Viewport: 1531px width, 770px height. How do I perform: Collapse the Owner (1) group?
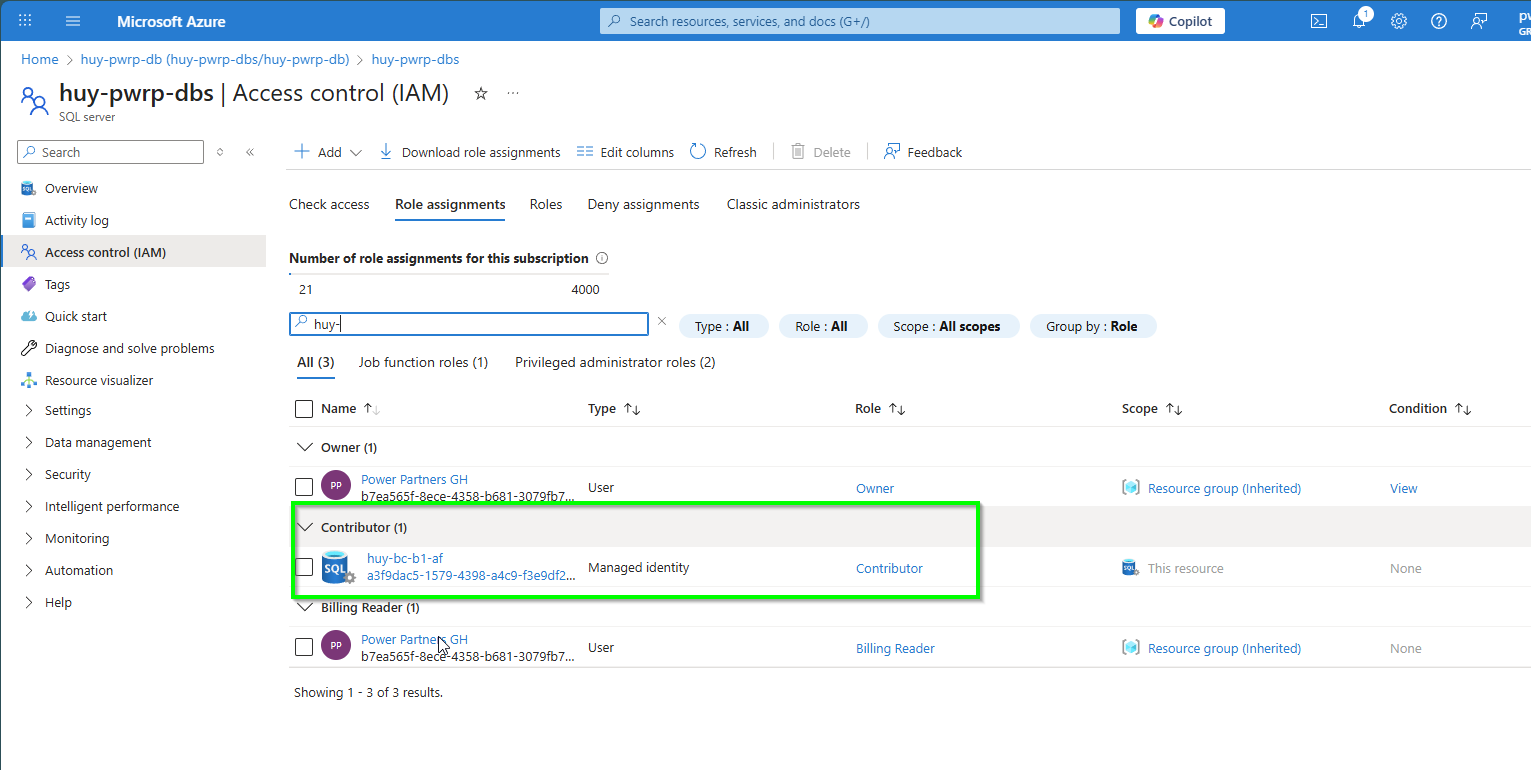click(x=305, y=447)
